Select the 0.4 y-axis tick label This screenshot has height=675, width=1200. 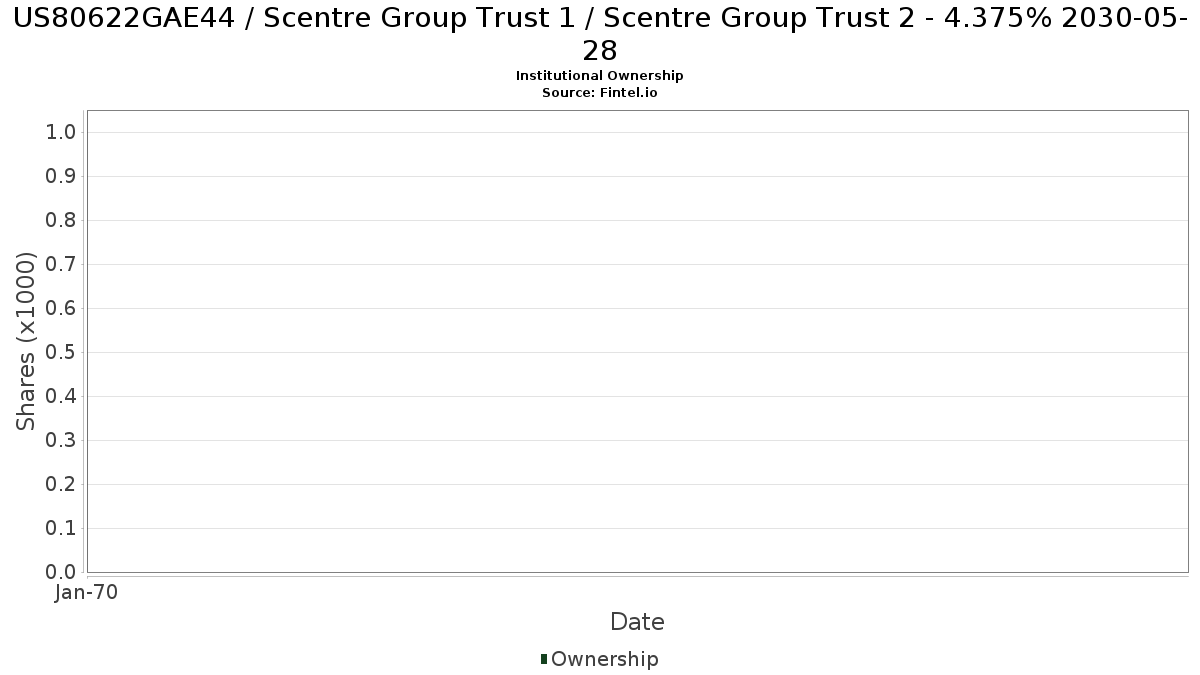tap(61, 397)
